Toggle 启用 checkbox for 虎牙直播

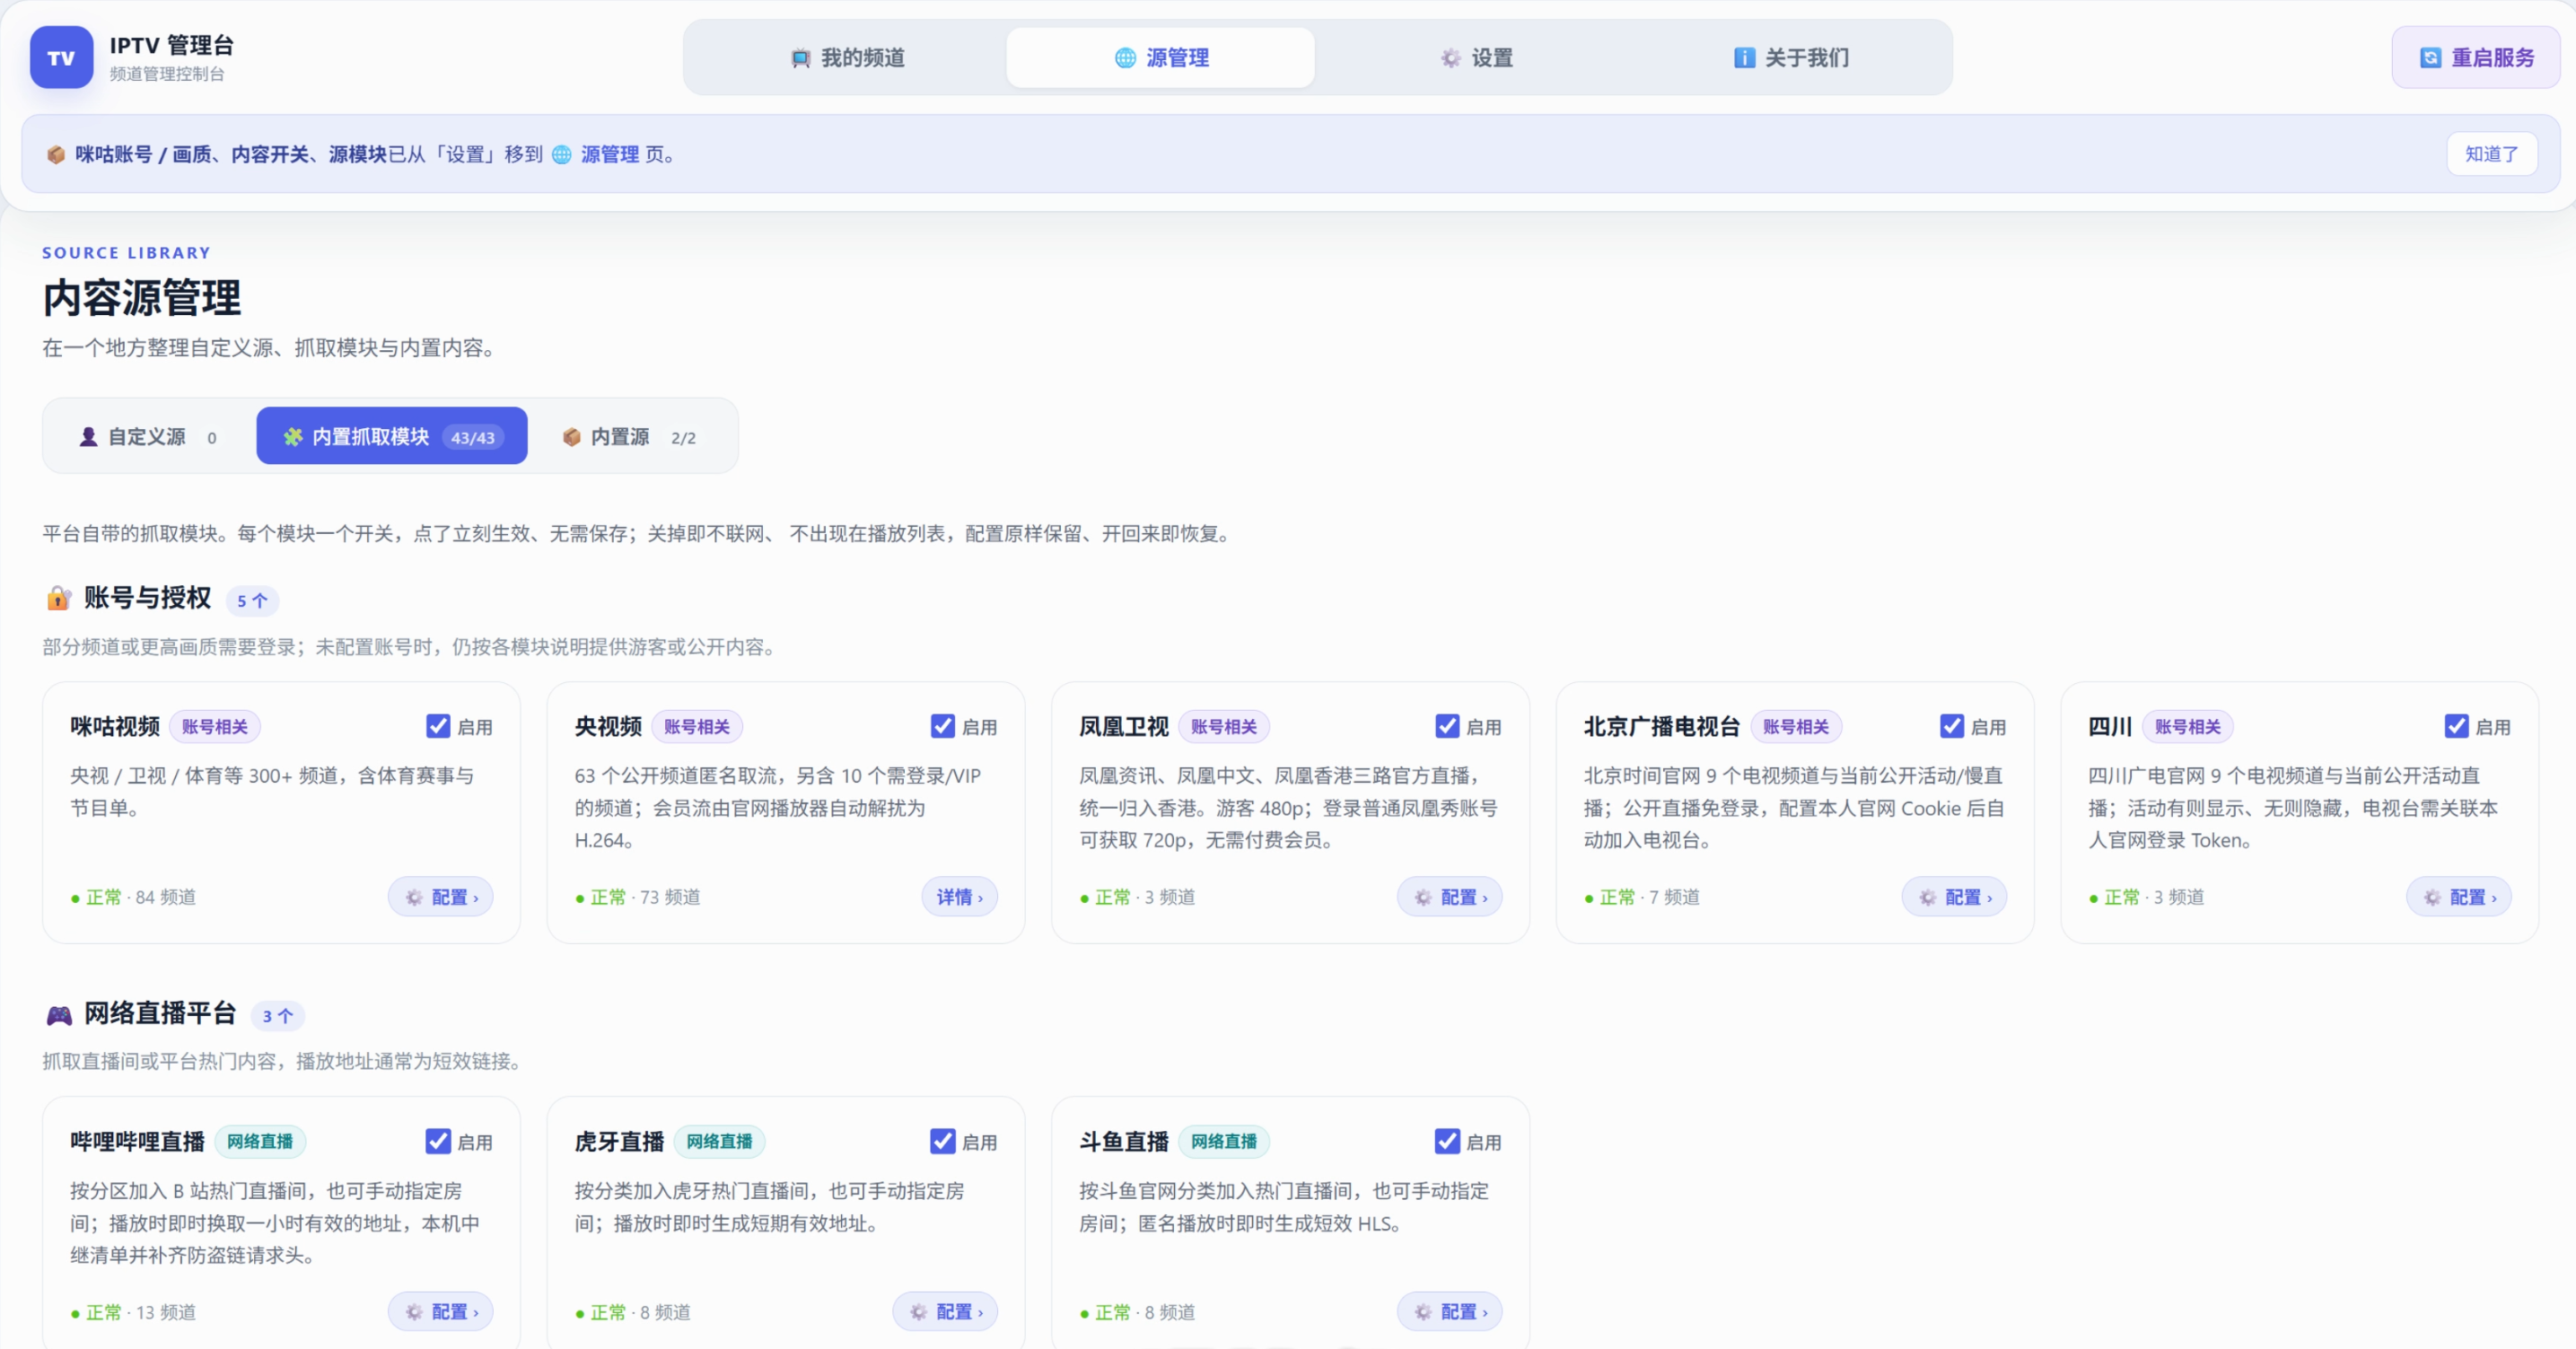[943, 1141]
